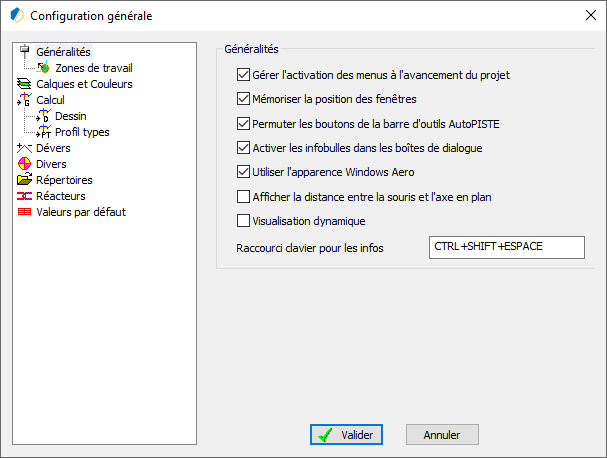Select the Calcul tree node
This screenshot has width=607, height=458.
pyautogui.click(x=50, y=100)
